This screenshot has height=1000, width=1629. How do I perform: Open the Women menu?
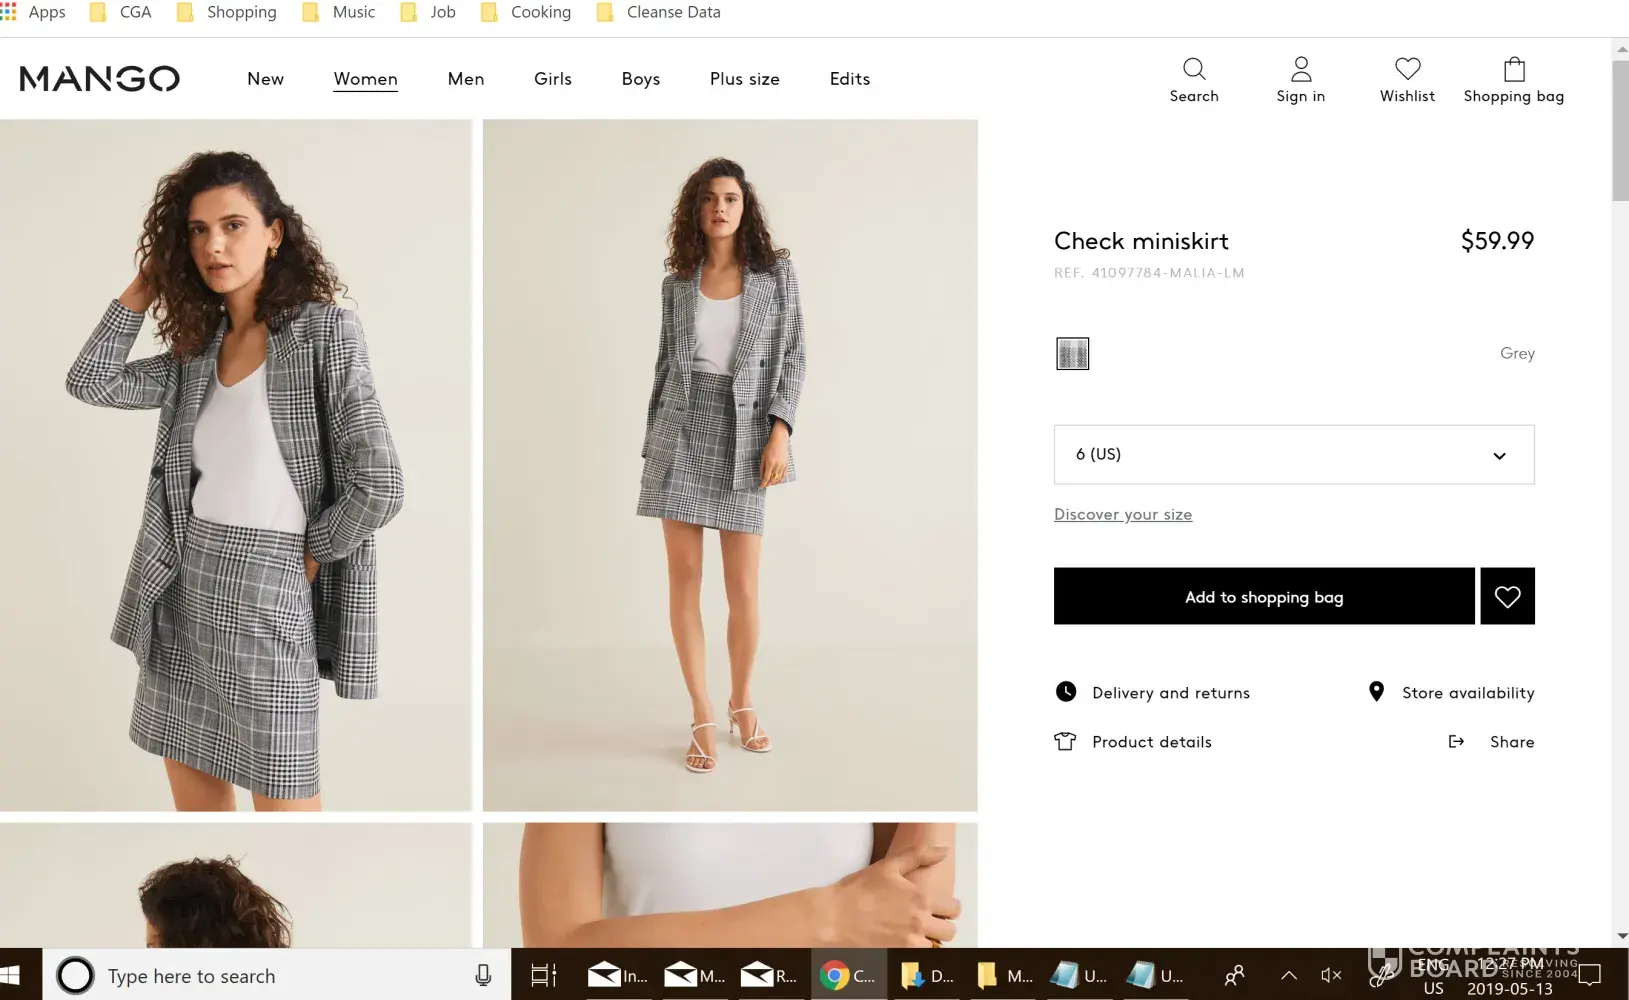[365, 79]
